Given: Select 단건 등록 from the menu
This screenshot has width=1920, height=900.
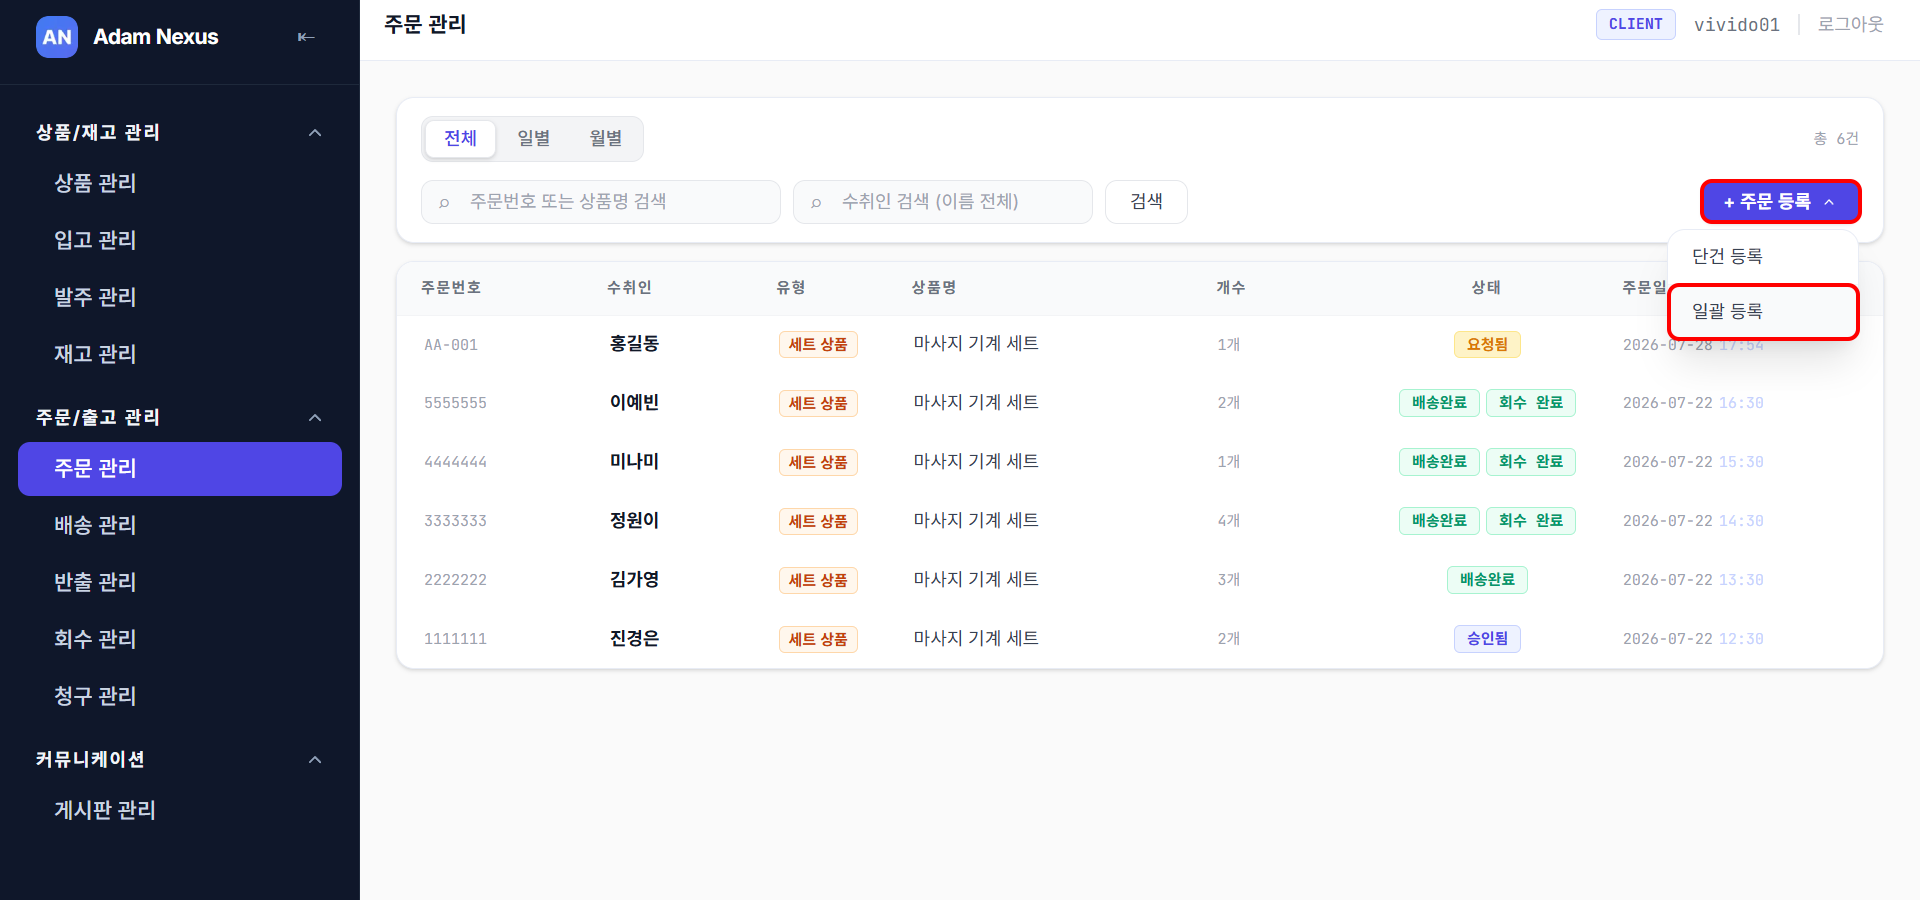Looking at the screenshot, I should click(1763, 256).
